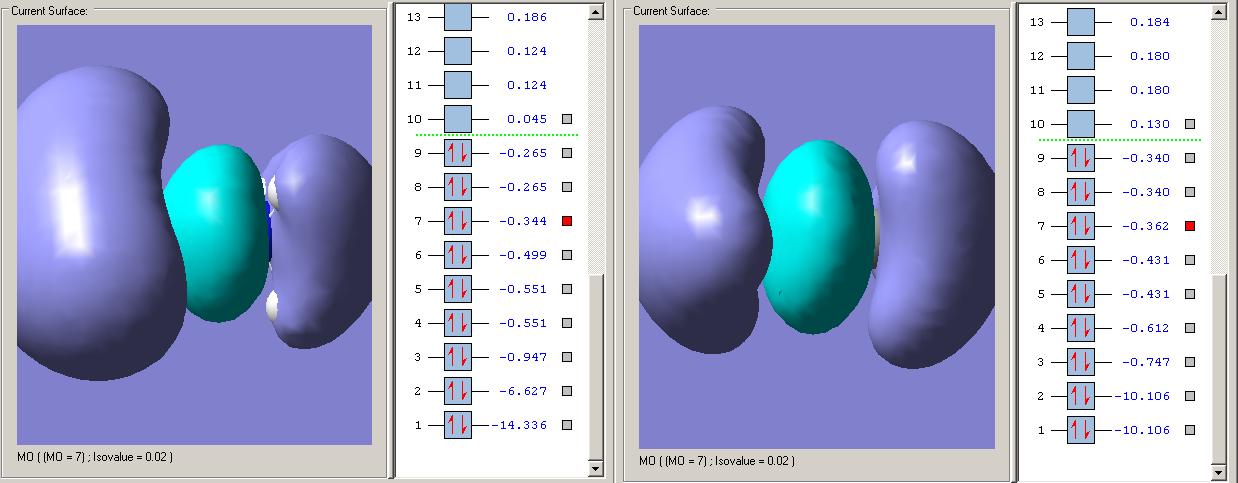Select left panel orbital 7 box, energy -0.344
Viewport: 1238px width, 483px height.
click(457, 221)
